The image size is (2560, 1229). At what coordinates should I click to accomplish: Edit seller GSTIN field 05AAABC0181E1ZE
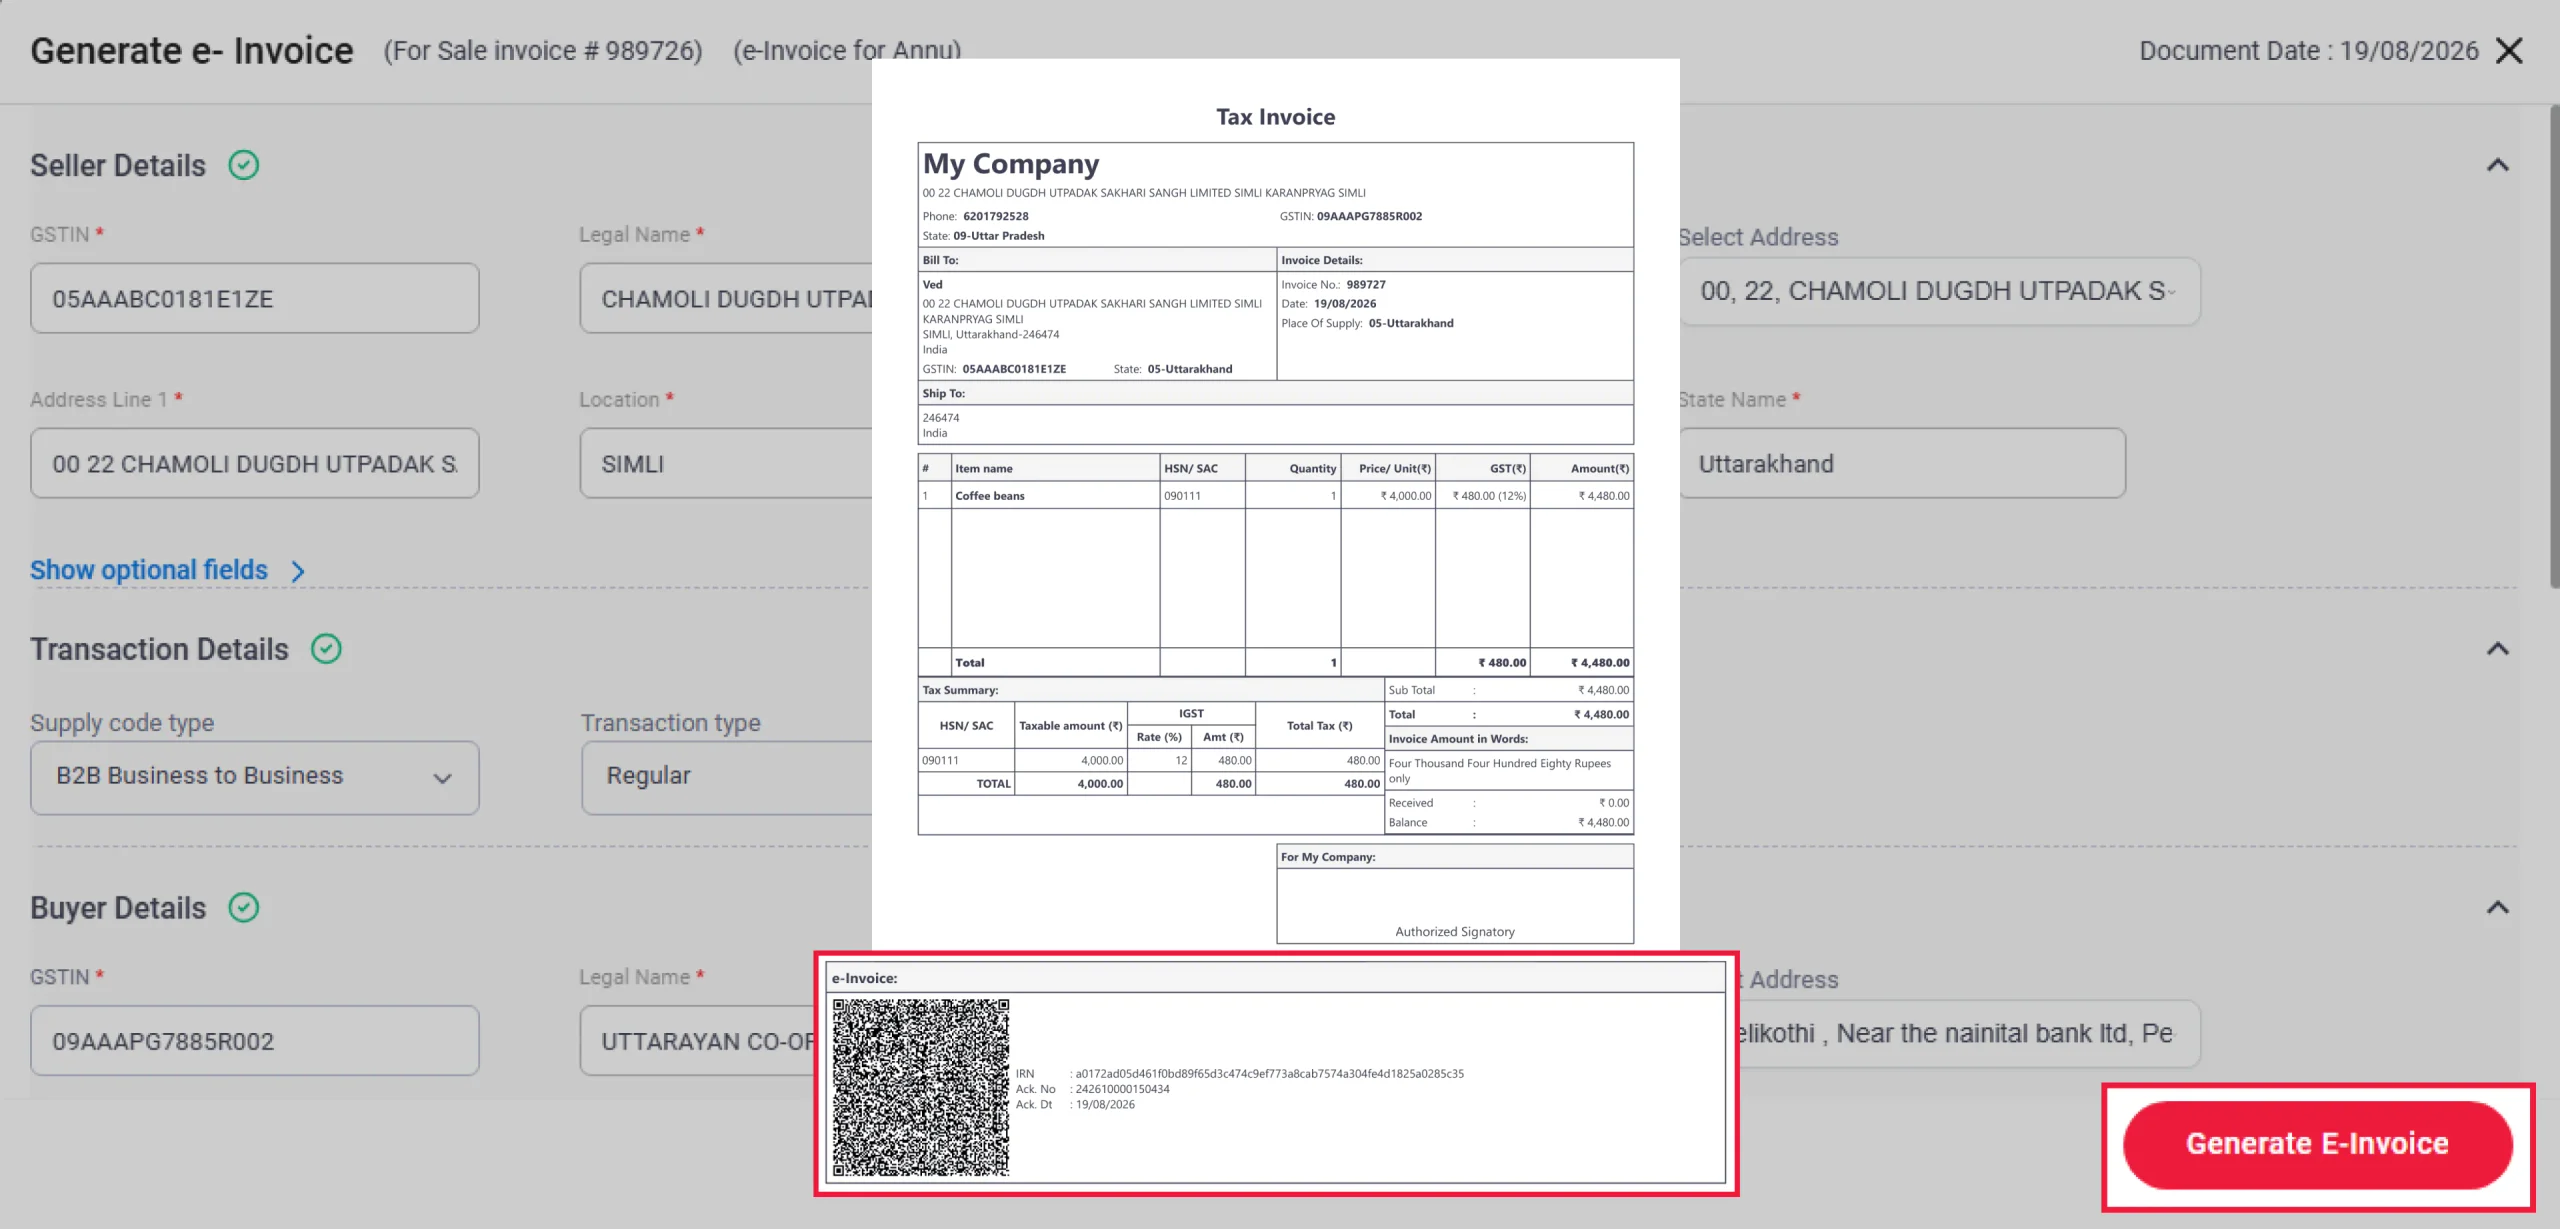pos(255,298)
